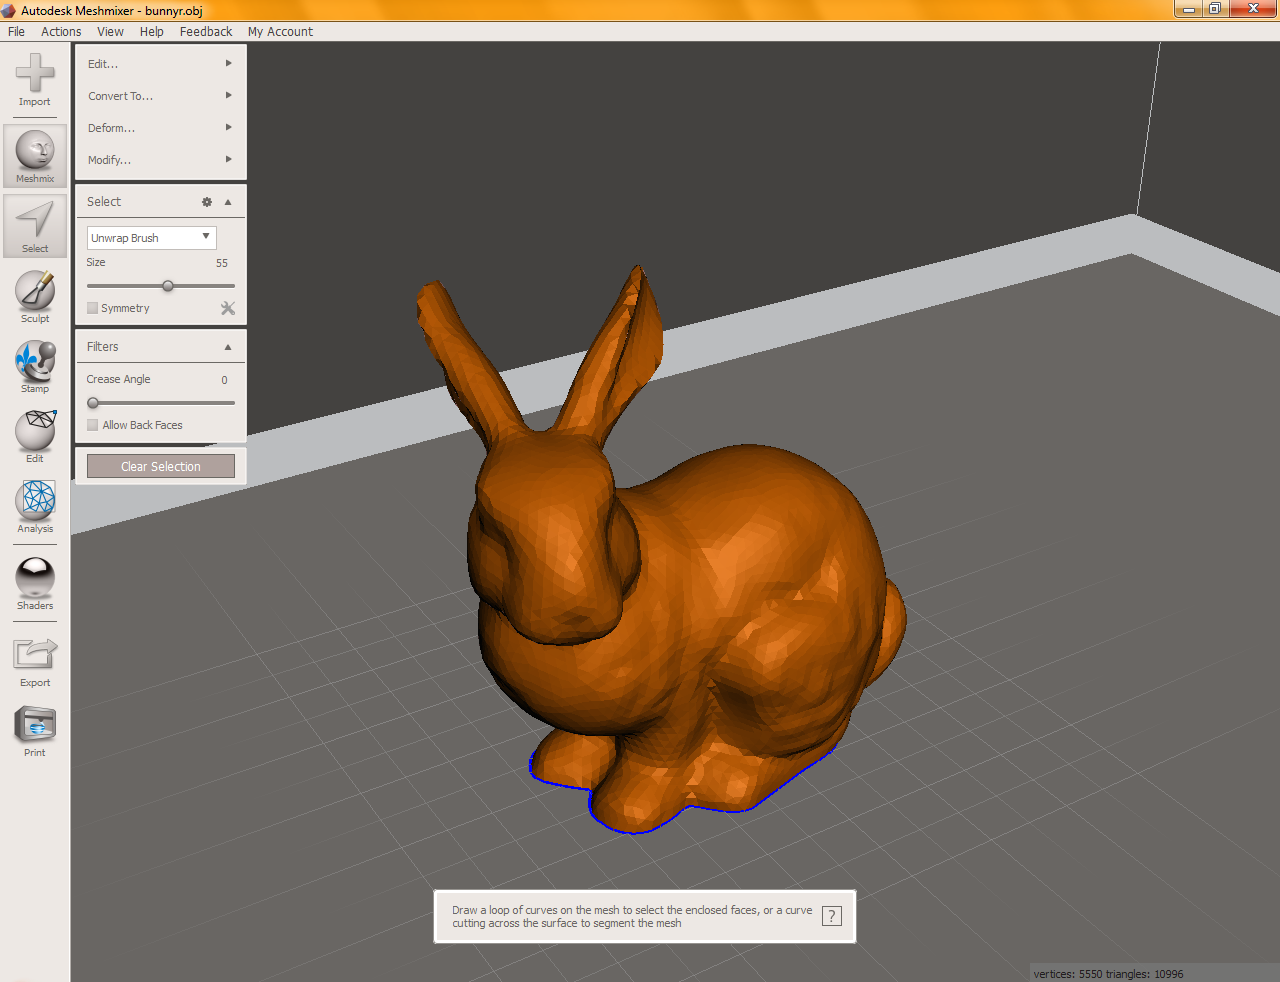Click the brush Size slider handle

point(168,286)
